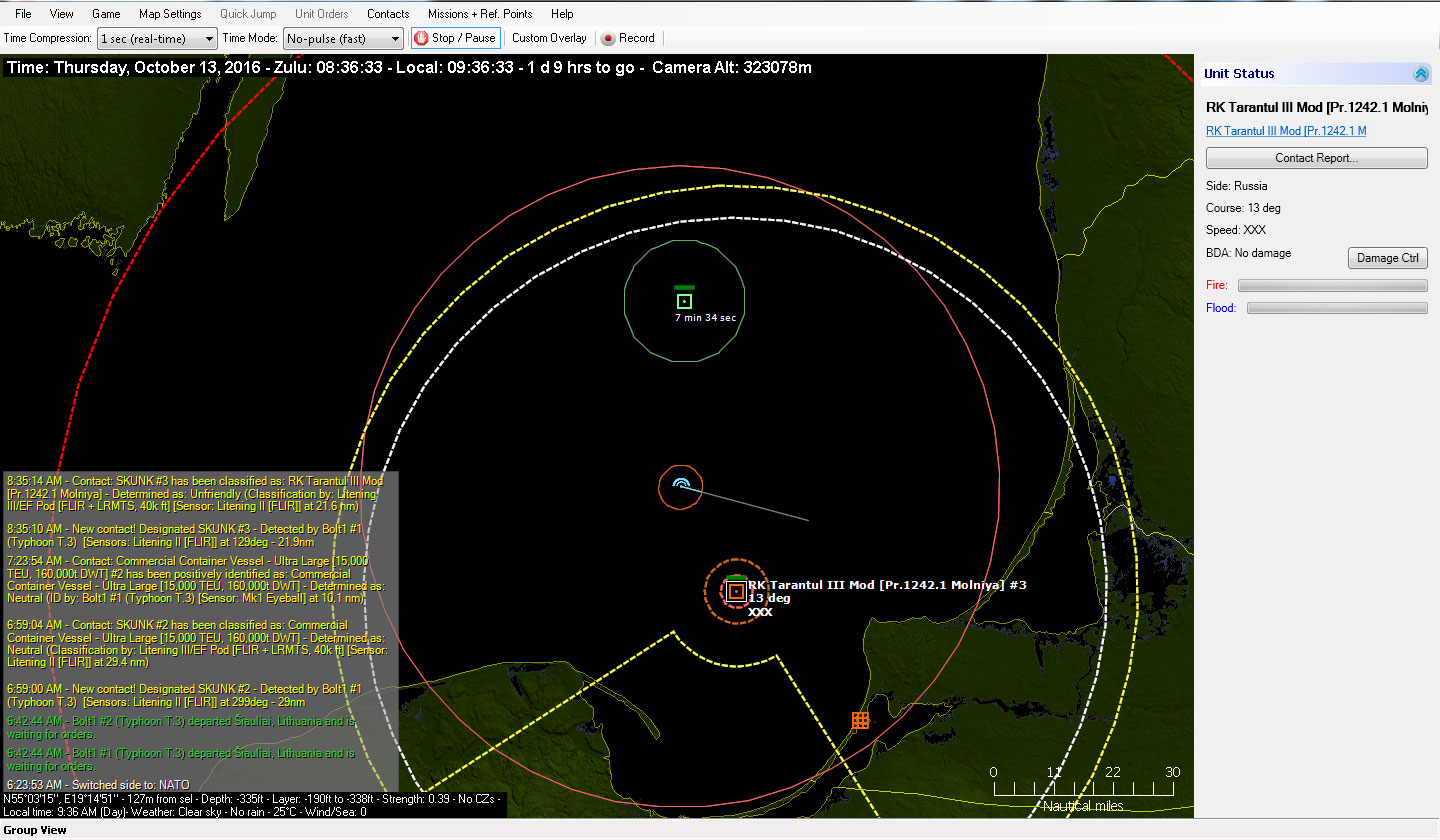Click the 7:23:54 AM positively identified message
Image resolution: width=1440 pixels, height=840 pixels.
click(195, 581)
